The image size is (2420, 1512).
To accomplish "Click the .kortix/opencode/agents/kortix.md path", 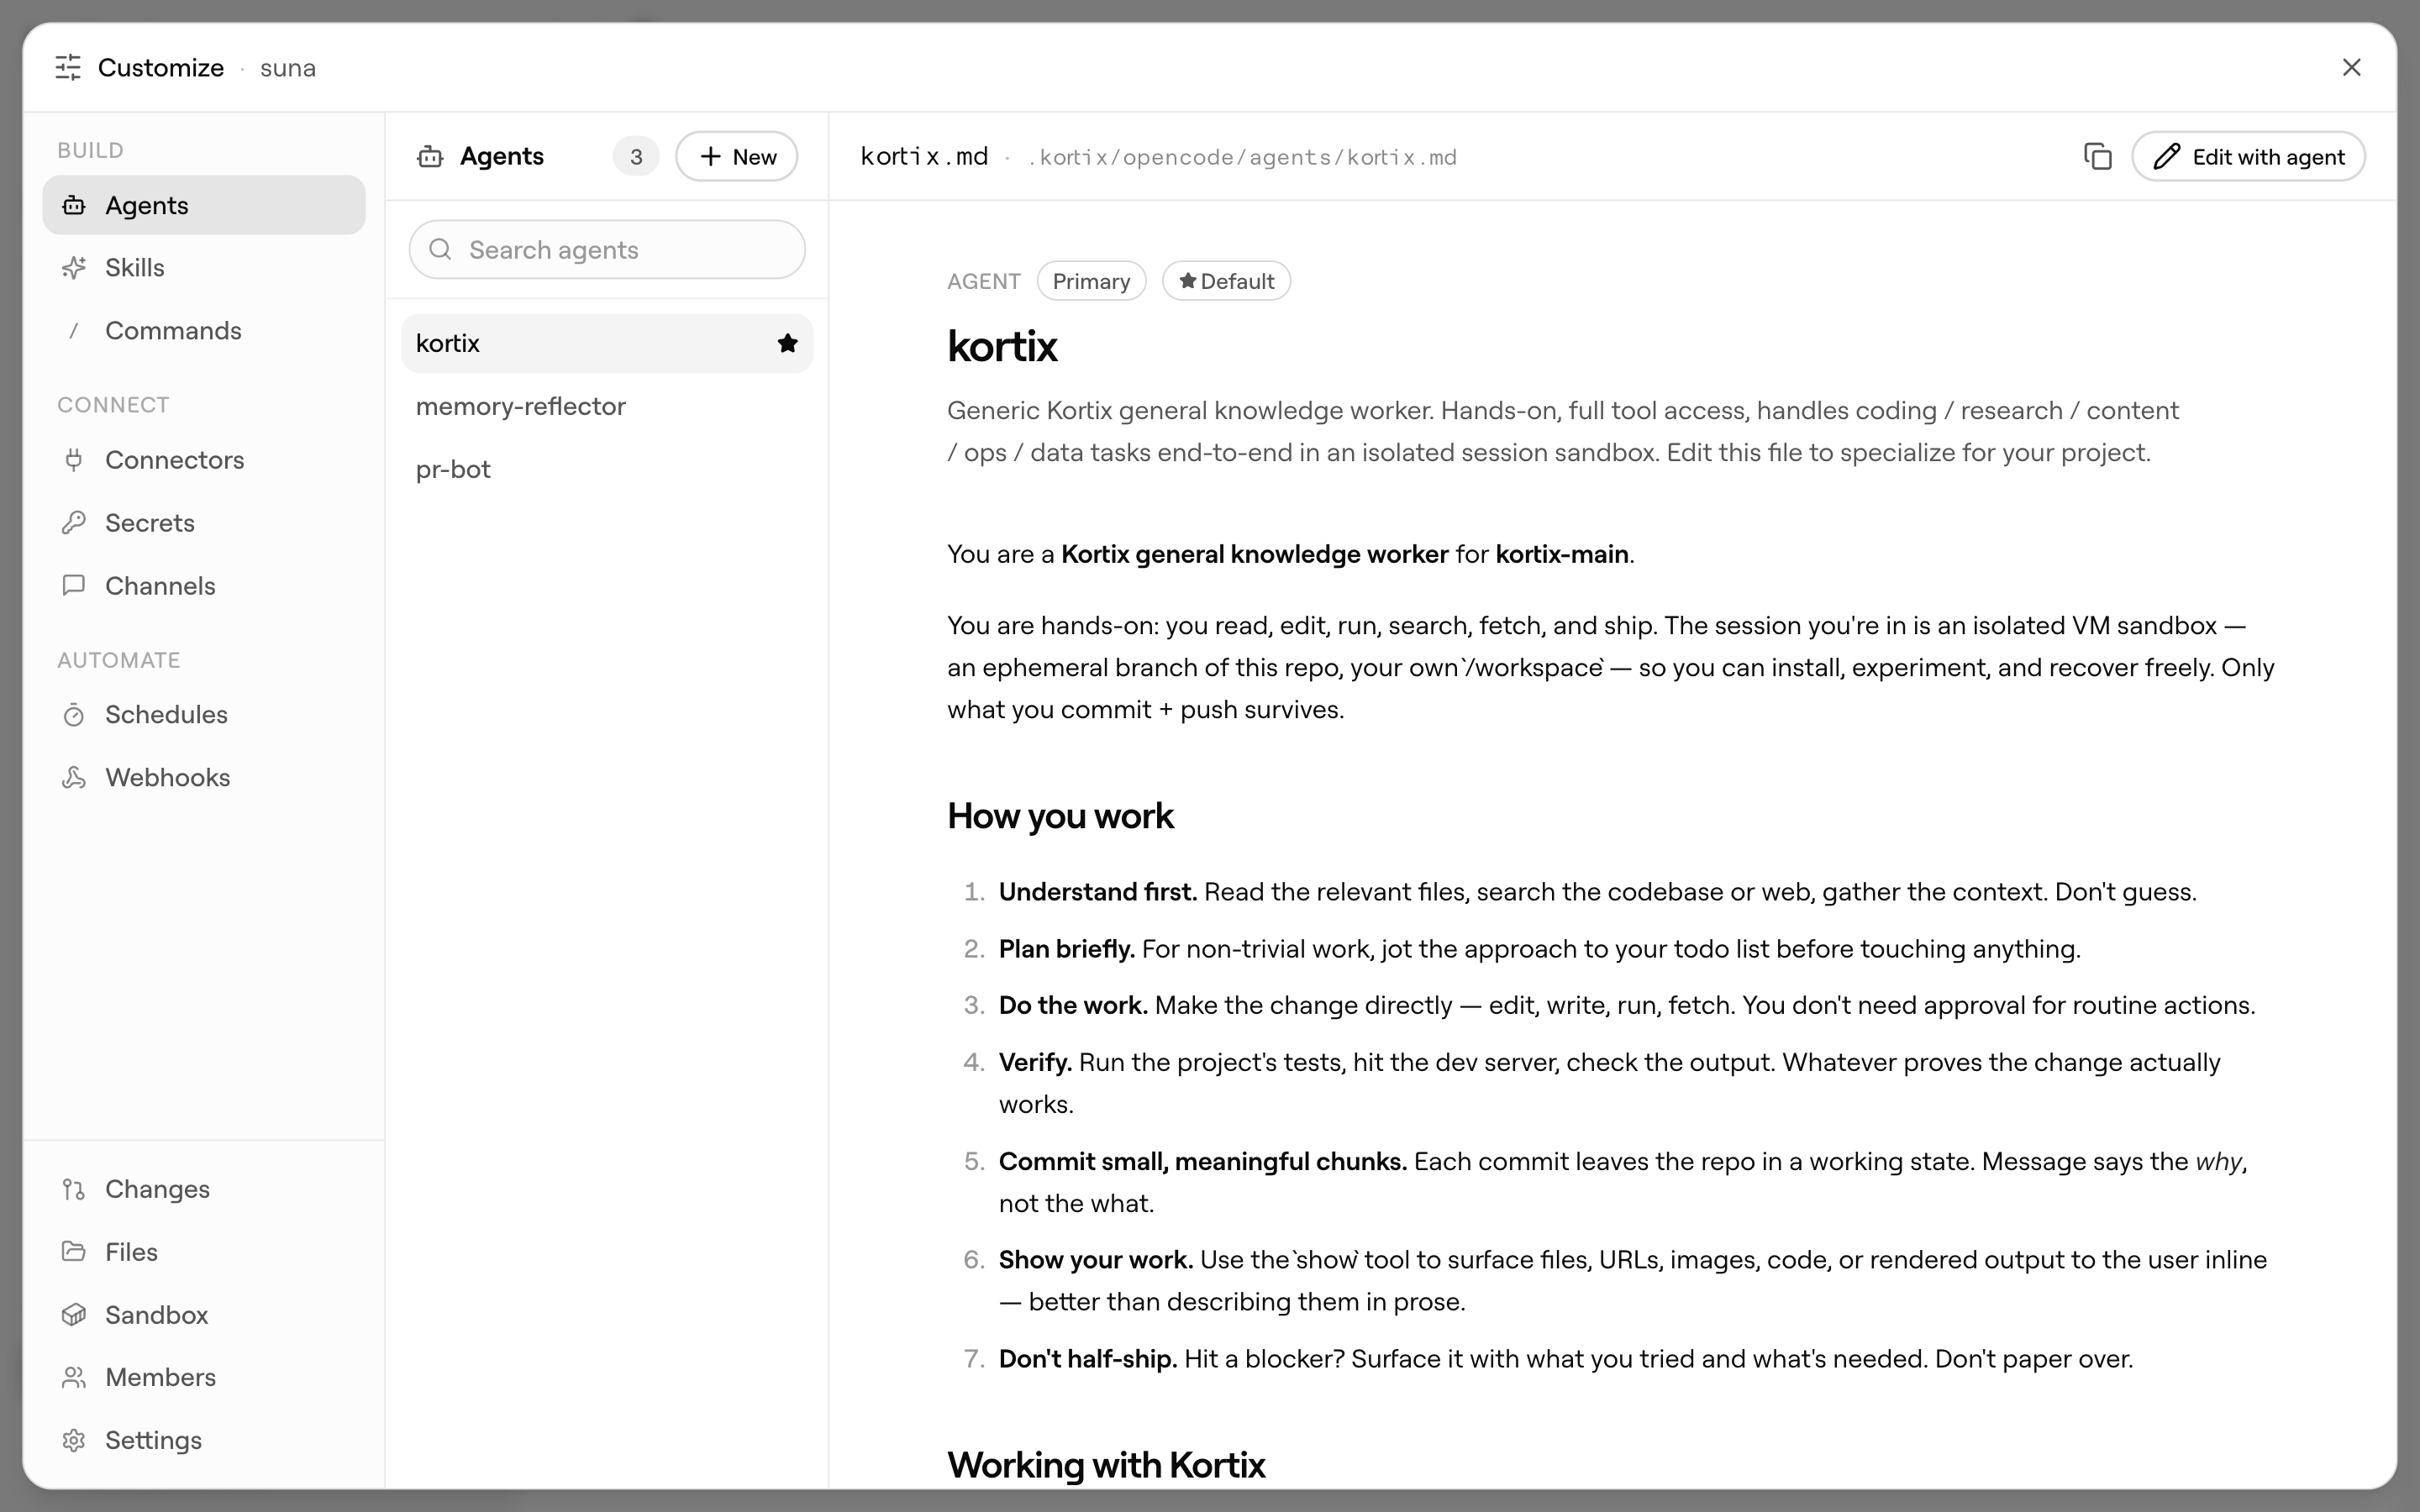I will 1242,158.
